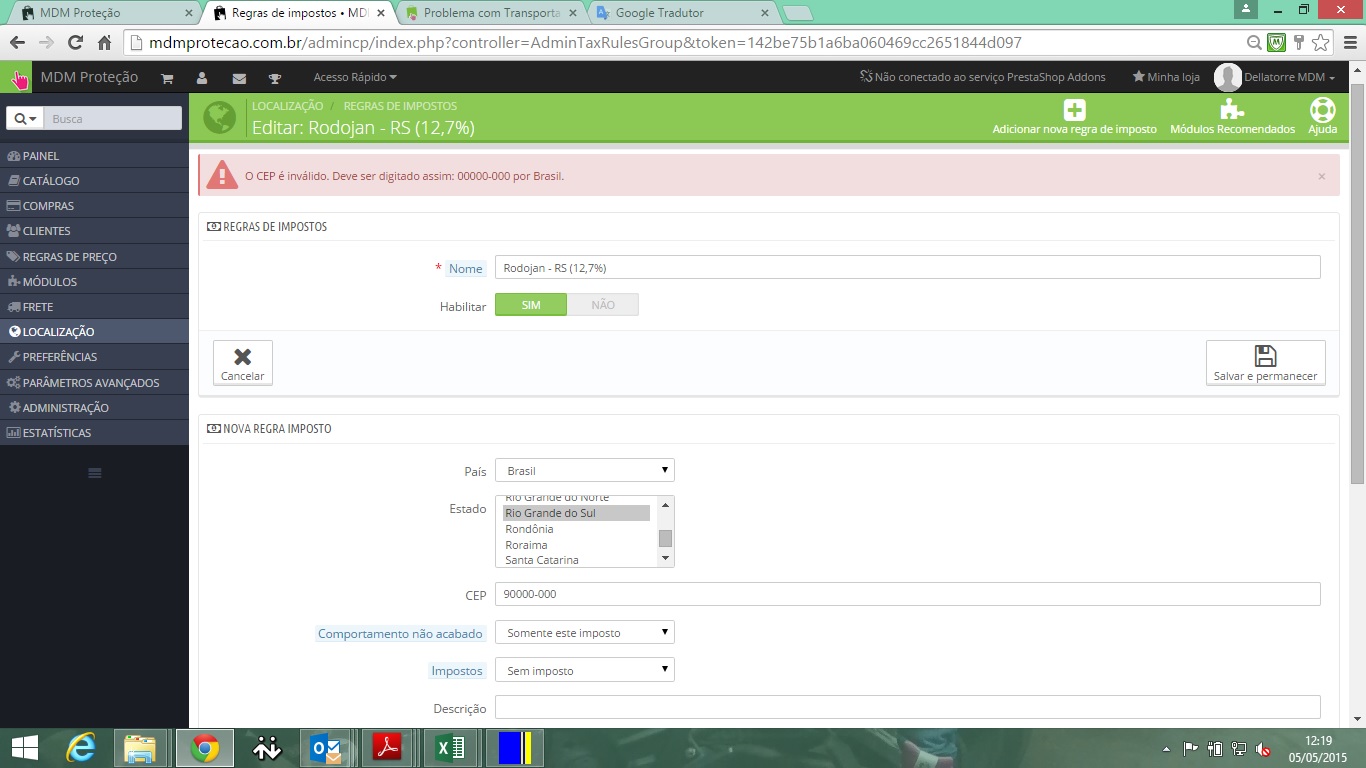The image size is (1366, 768).
Task: Collapse the sidebar with hamburger icon
Action: [95, 473]
